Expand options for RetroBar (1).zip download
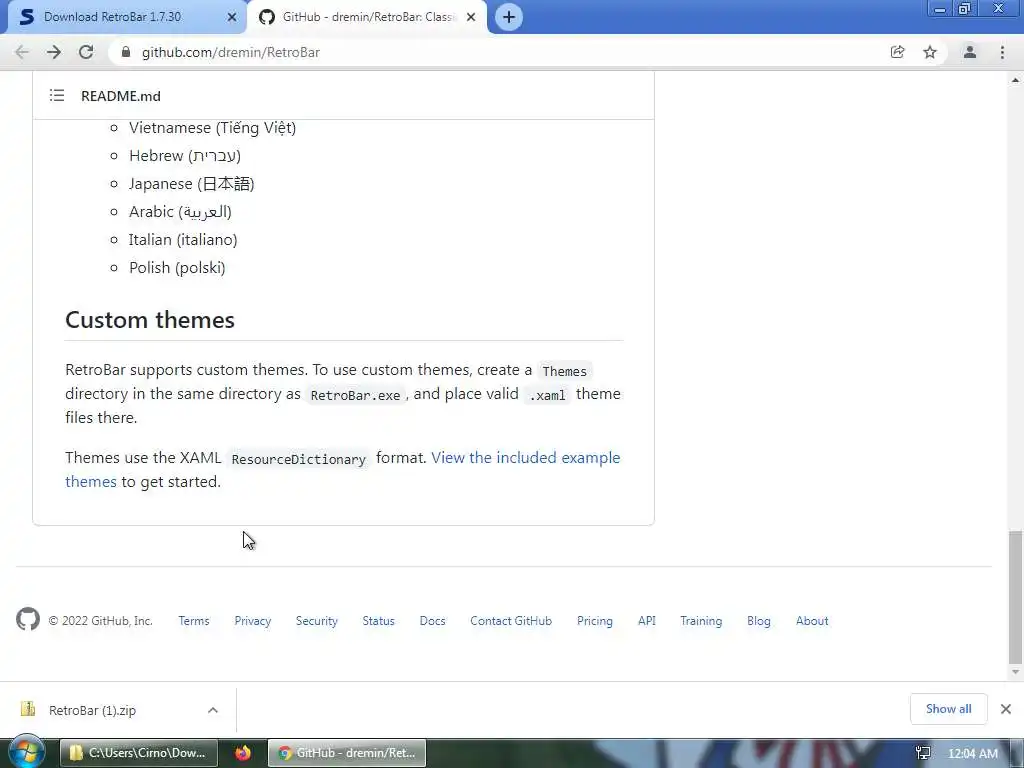 pos(213,710)
